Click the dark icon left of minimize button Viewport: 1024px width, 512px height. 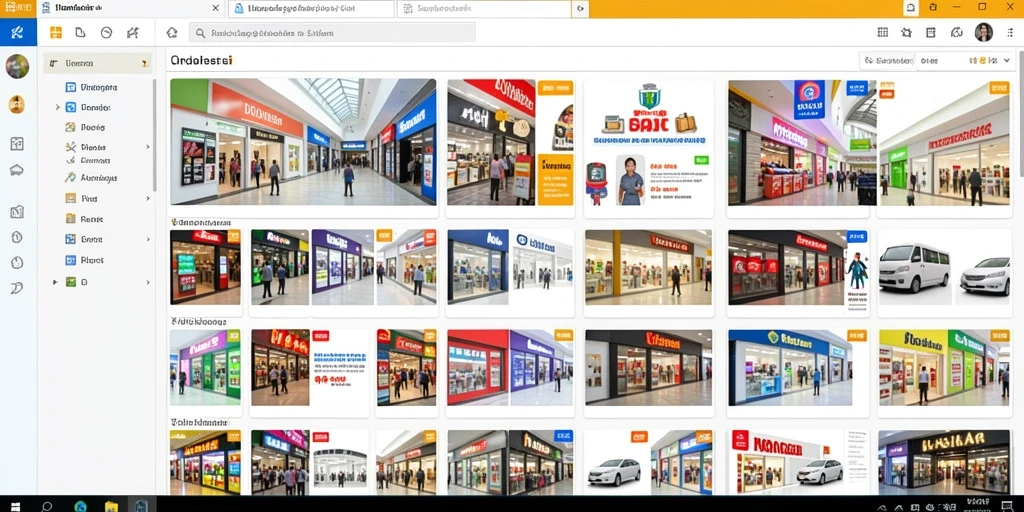933,8
